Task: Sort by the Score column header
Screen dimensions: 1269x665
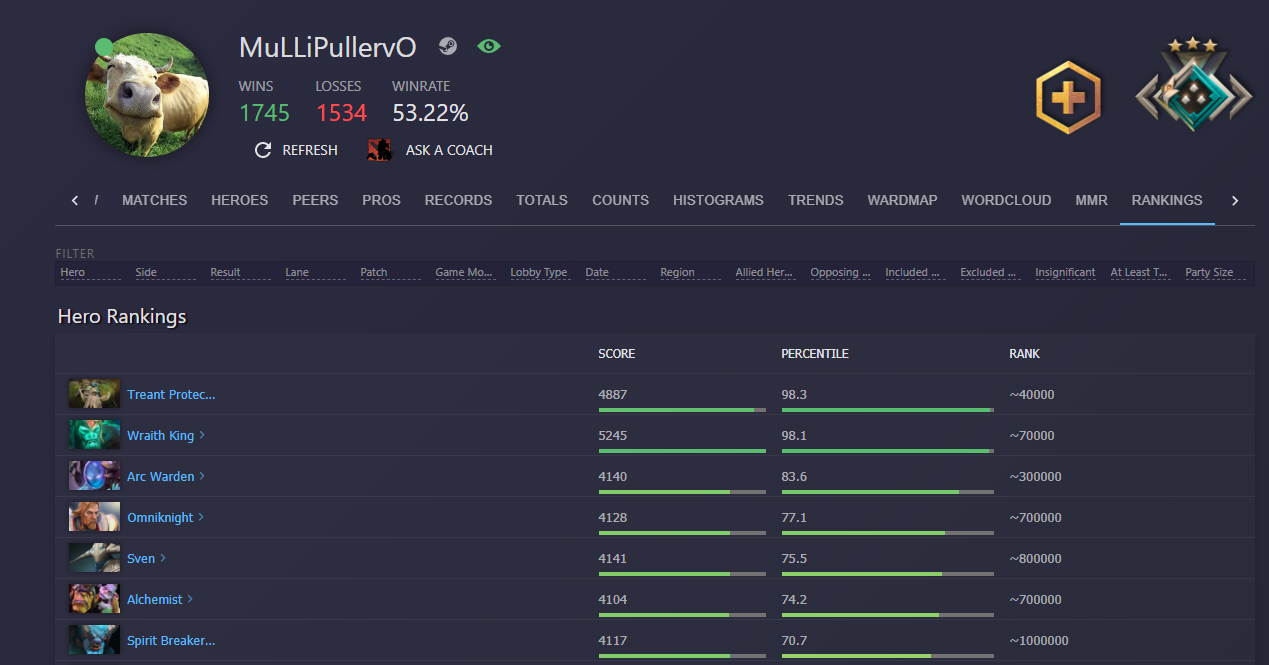Action: click(616, 354)
